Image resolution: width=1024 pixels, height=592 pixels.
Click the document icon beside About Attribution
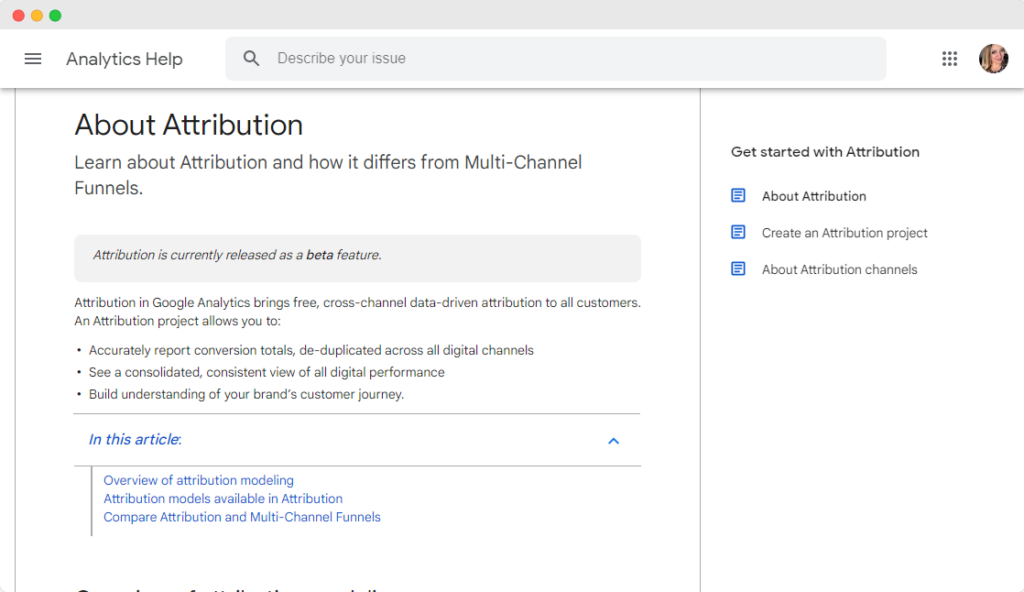[x=738, y=196]
